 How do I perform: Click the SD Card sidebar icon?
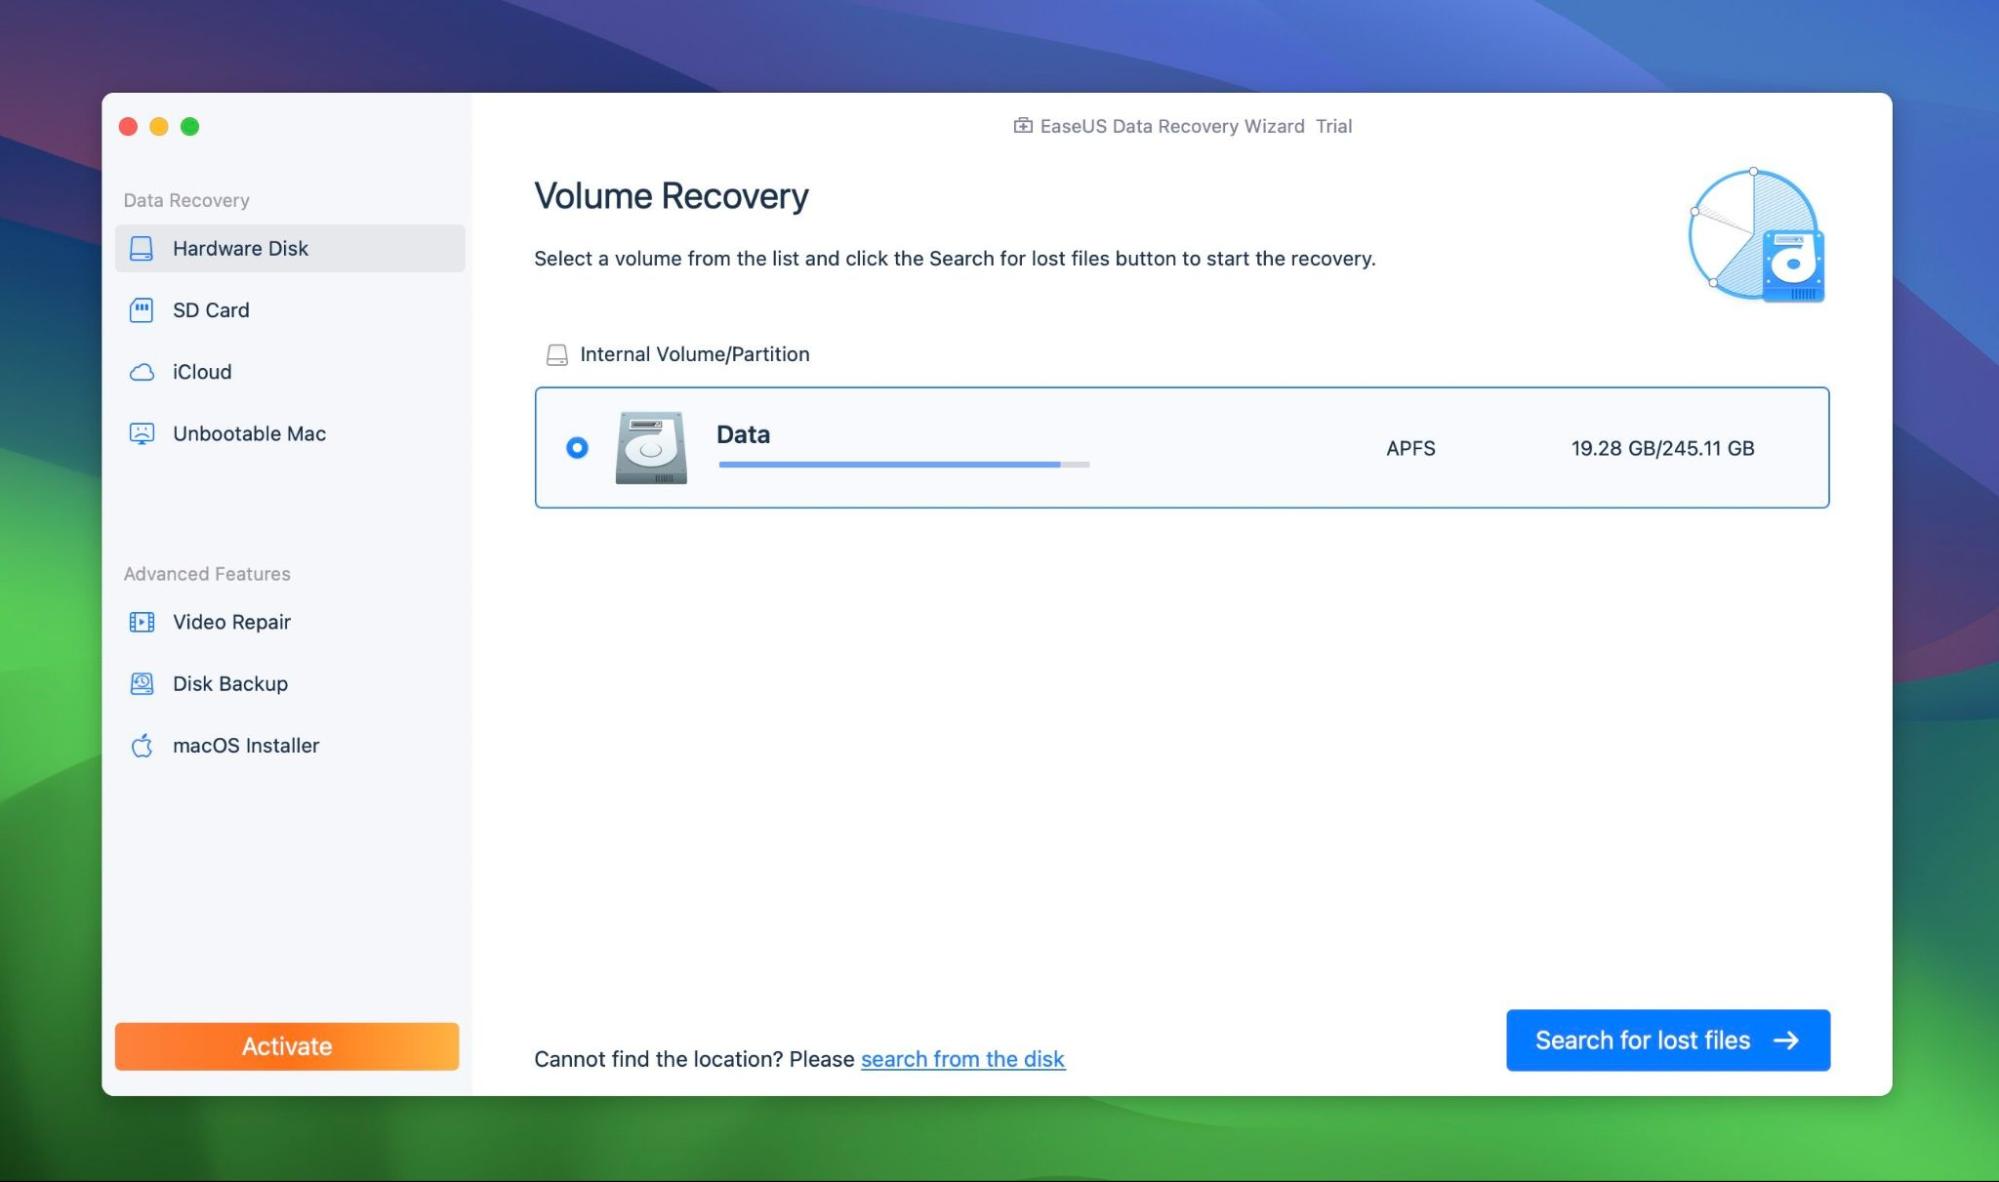(142, 310)
